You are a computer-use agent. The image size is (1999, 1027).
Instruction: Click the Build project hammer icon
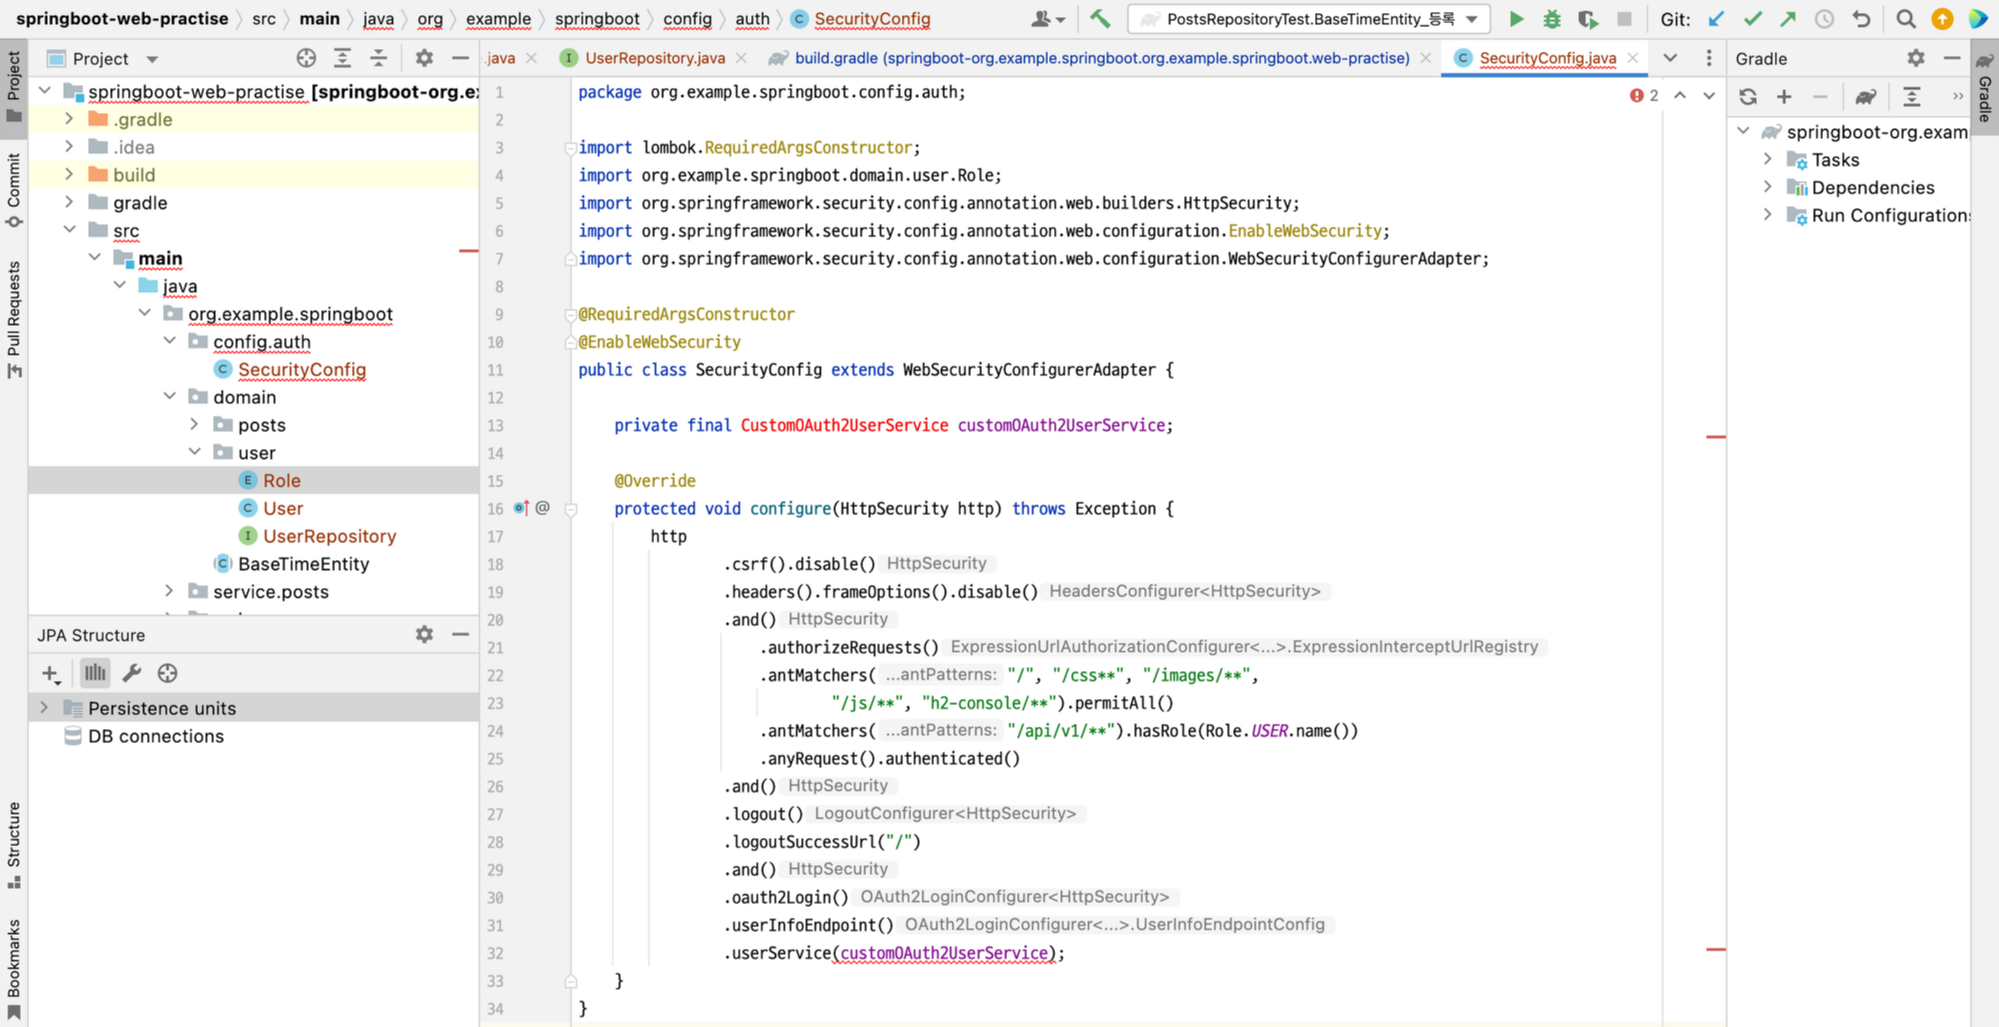tap(1101, 19)
